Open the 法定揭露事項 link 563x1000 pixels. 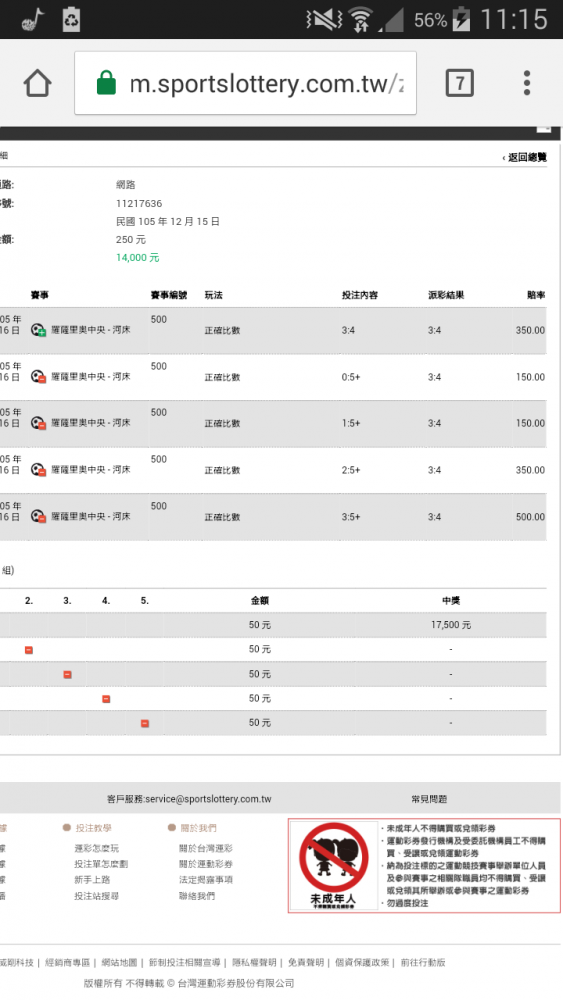pyautogui.click(x=206, y=879)
